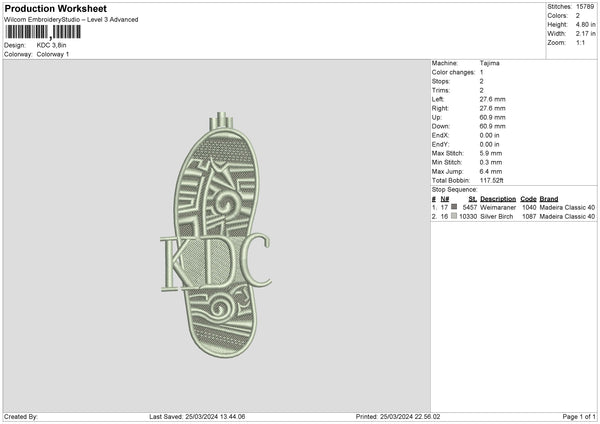Select the barcode below the studio name
This screenshot has width=600, height=424.
42,32
